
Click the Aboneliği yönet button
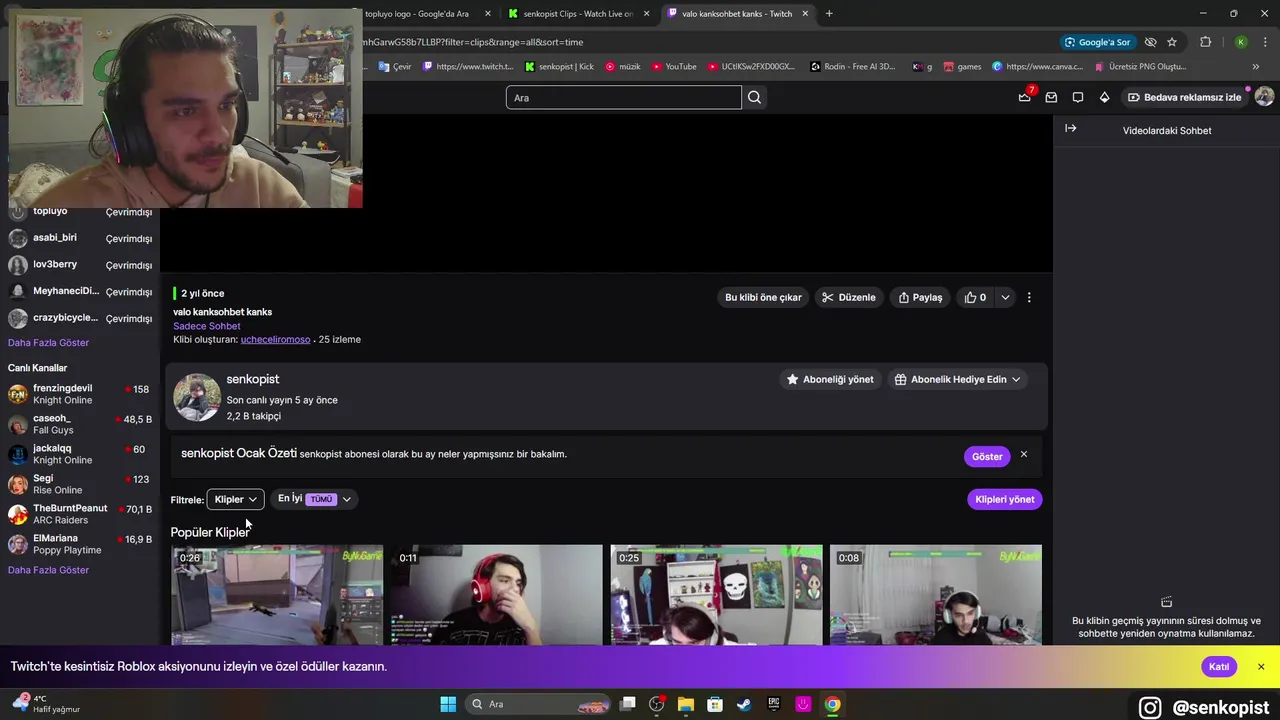(x=830, y=380)
